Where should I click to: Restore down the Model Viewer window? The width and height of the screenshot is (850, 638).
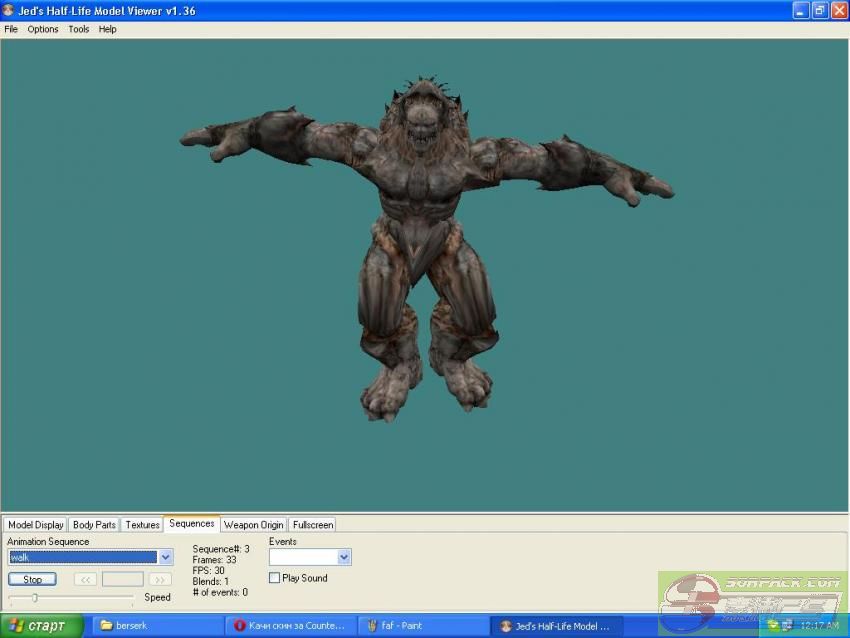820,11
